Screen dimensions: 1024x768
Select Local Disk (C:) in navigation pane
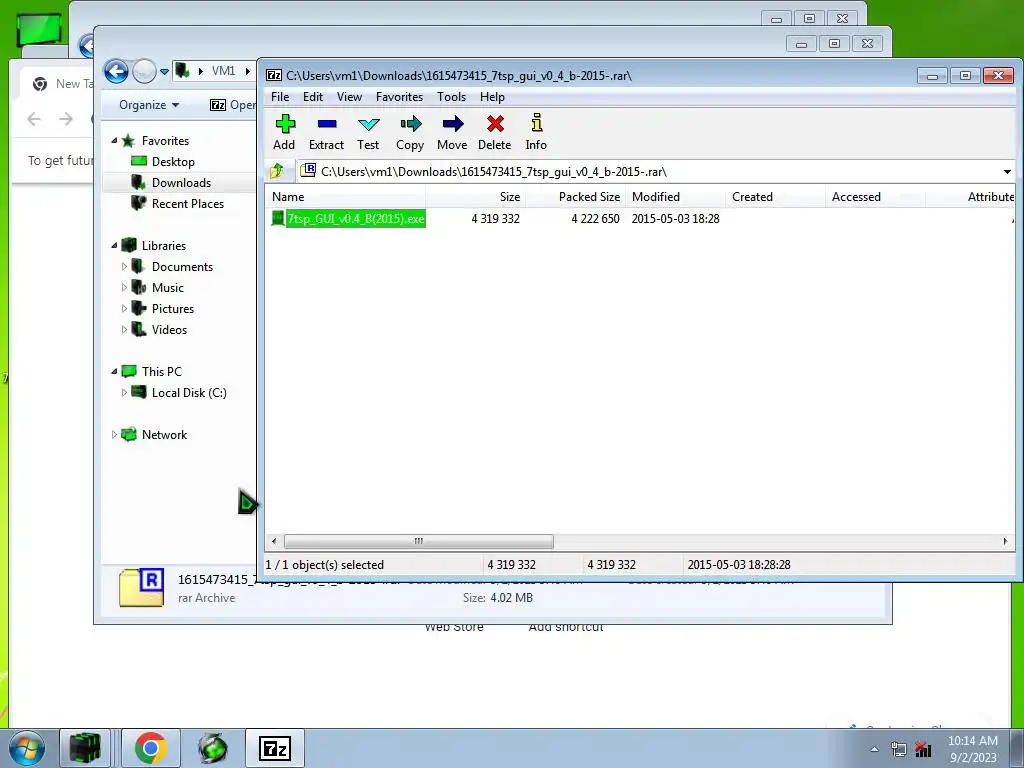[189, 392]
